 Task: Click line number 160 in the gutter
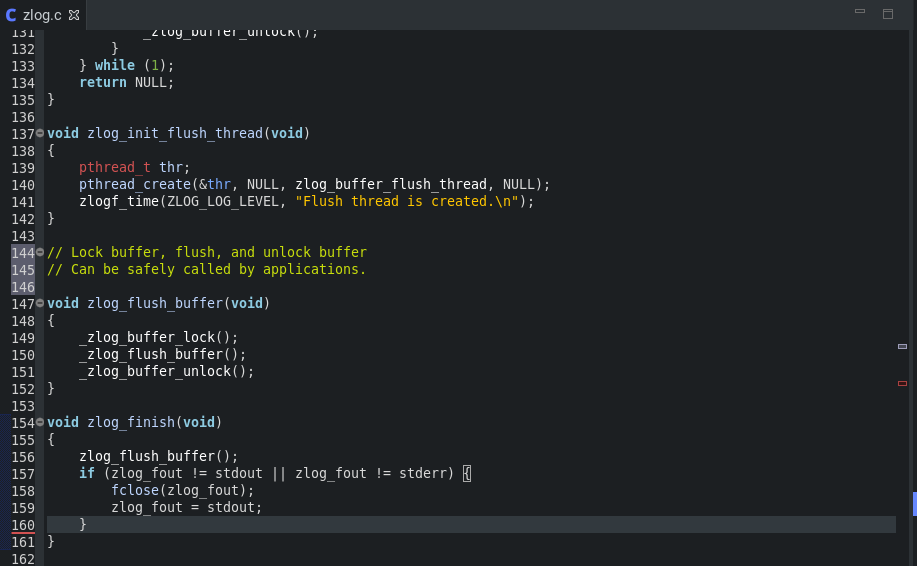(23, 525)
